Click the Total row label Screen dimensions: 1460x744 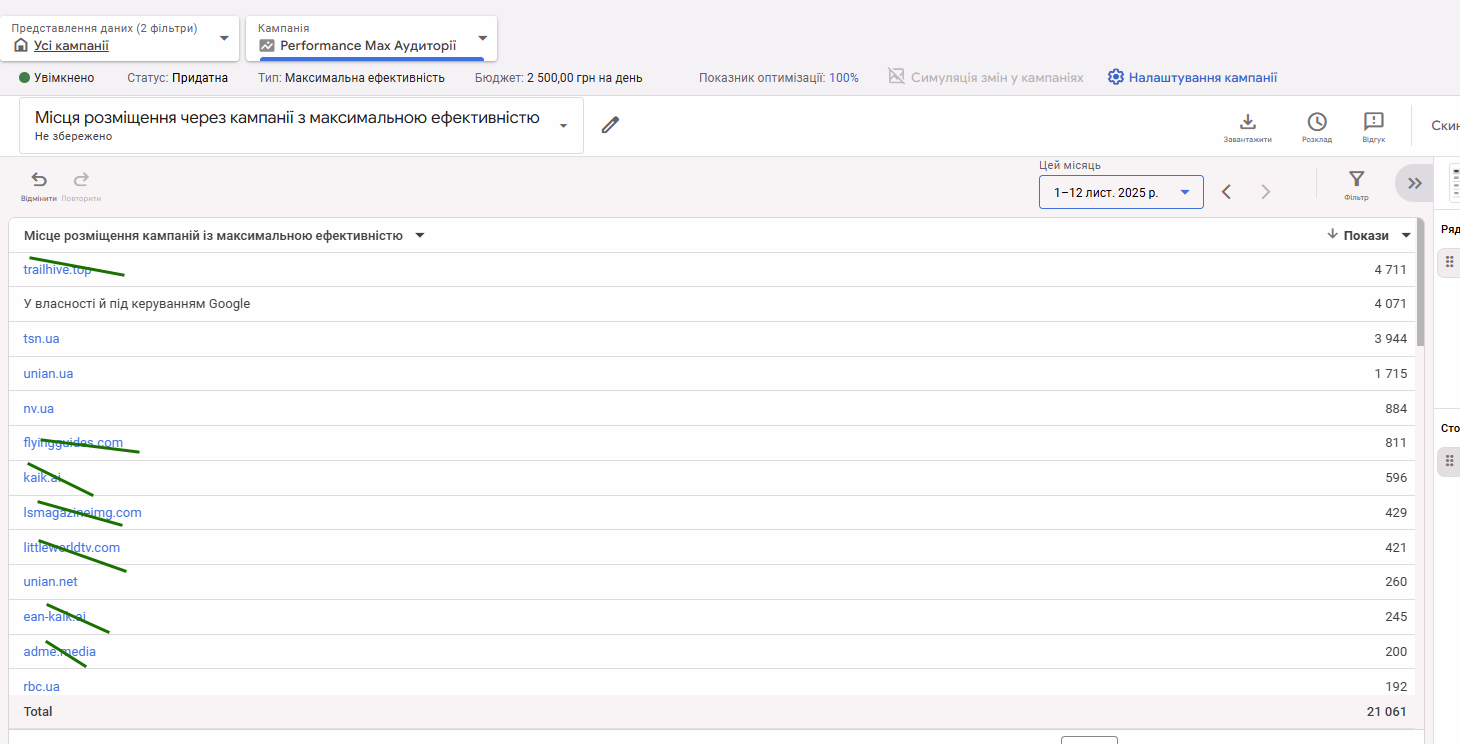pos(38,712)
